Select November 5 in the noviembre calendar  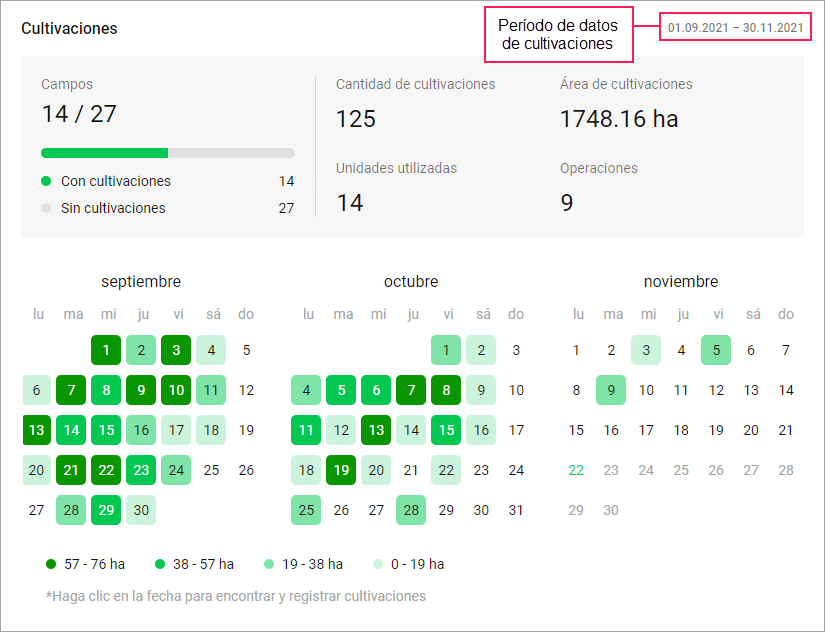[716, 351]
